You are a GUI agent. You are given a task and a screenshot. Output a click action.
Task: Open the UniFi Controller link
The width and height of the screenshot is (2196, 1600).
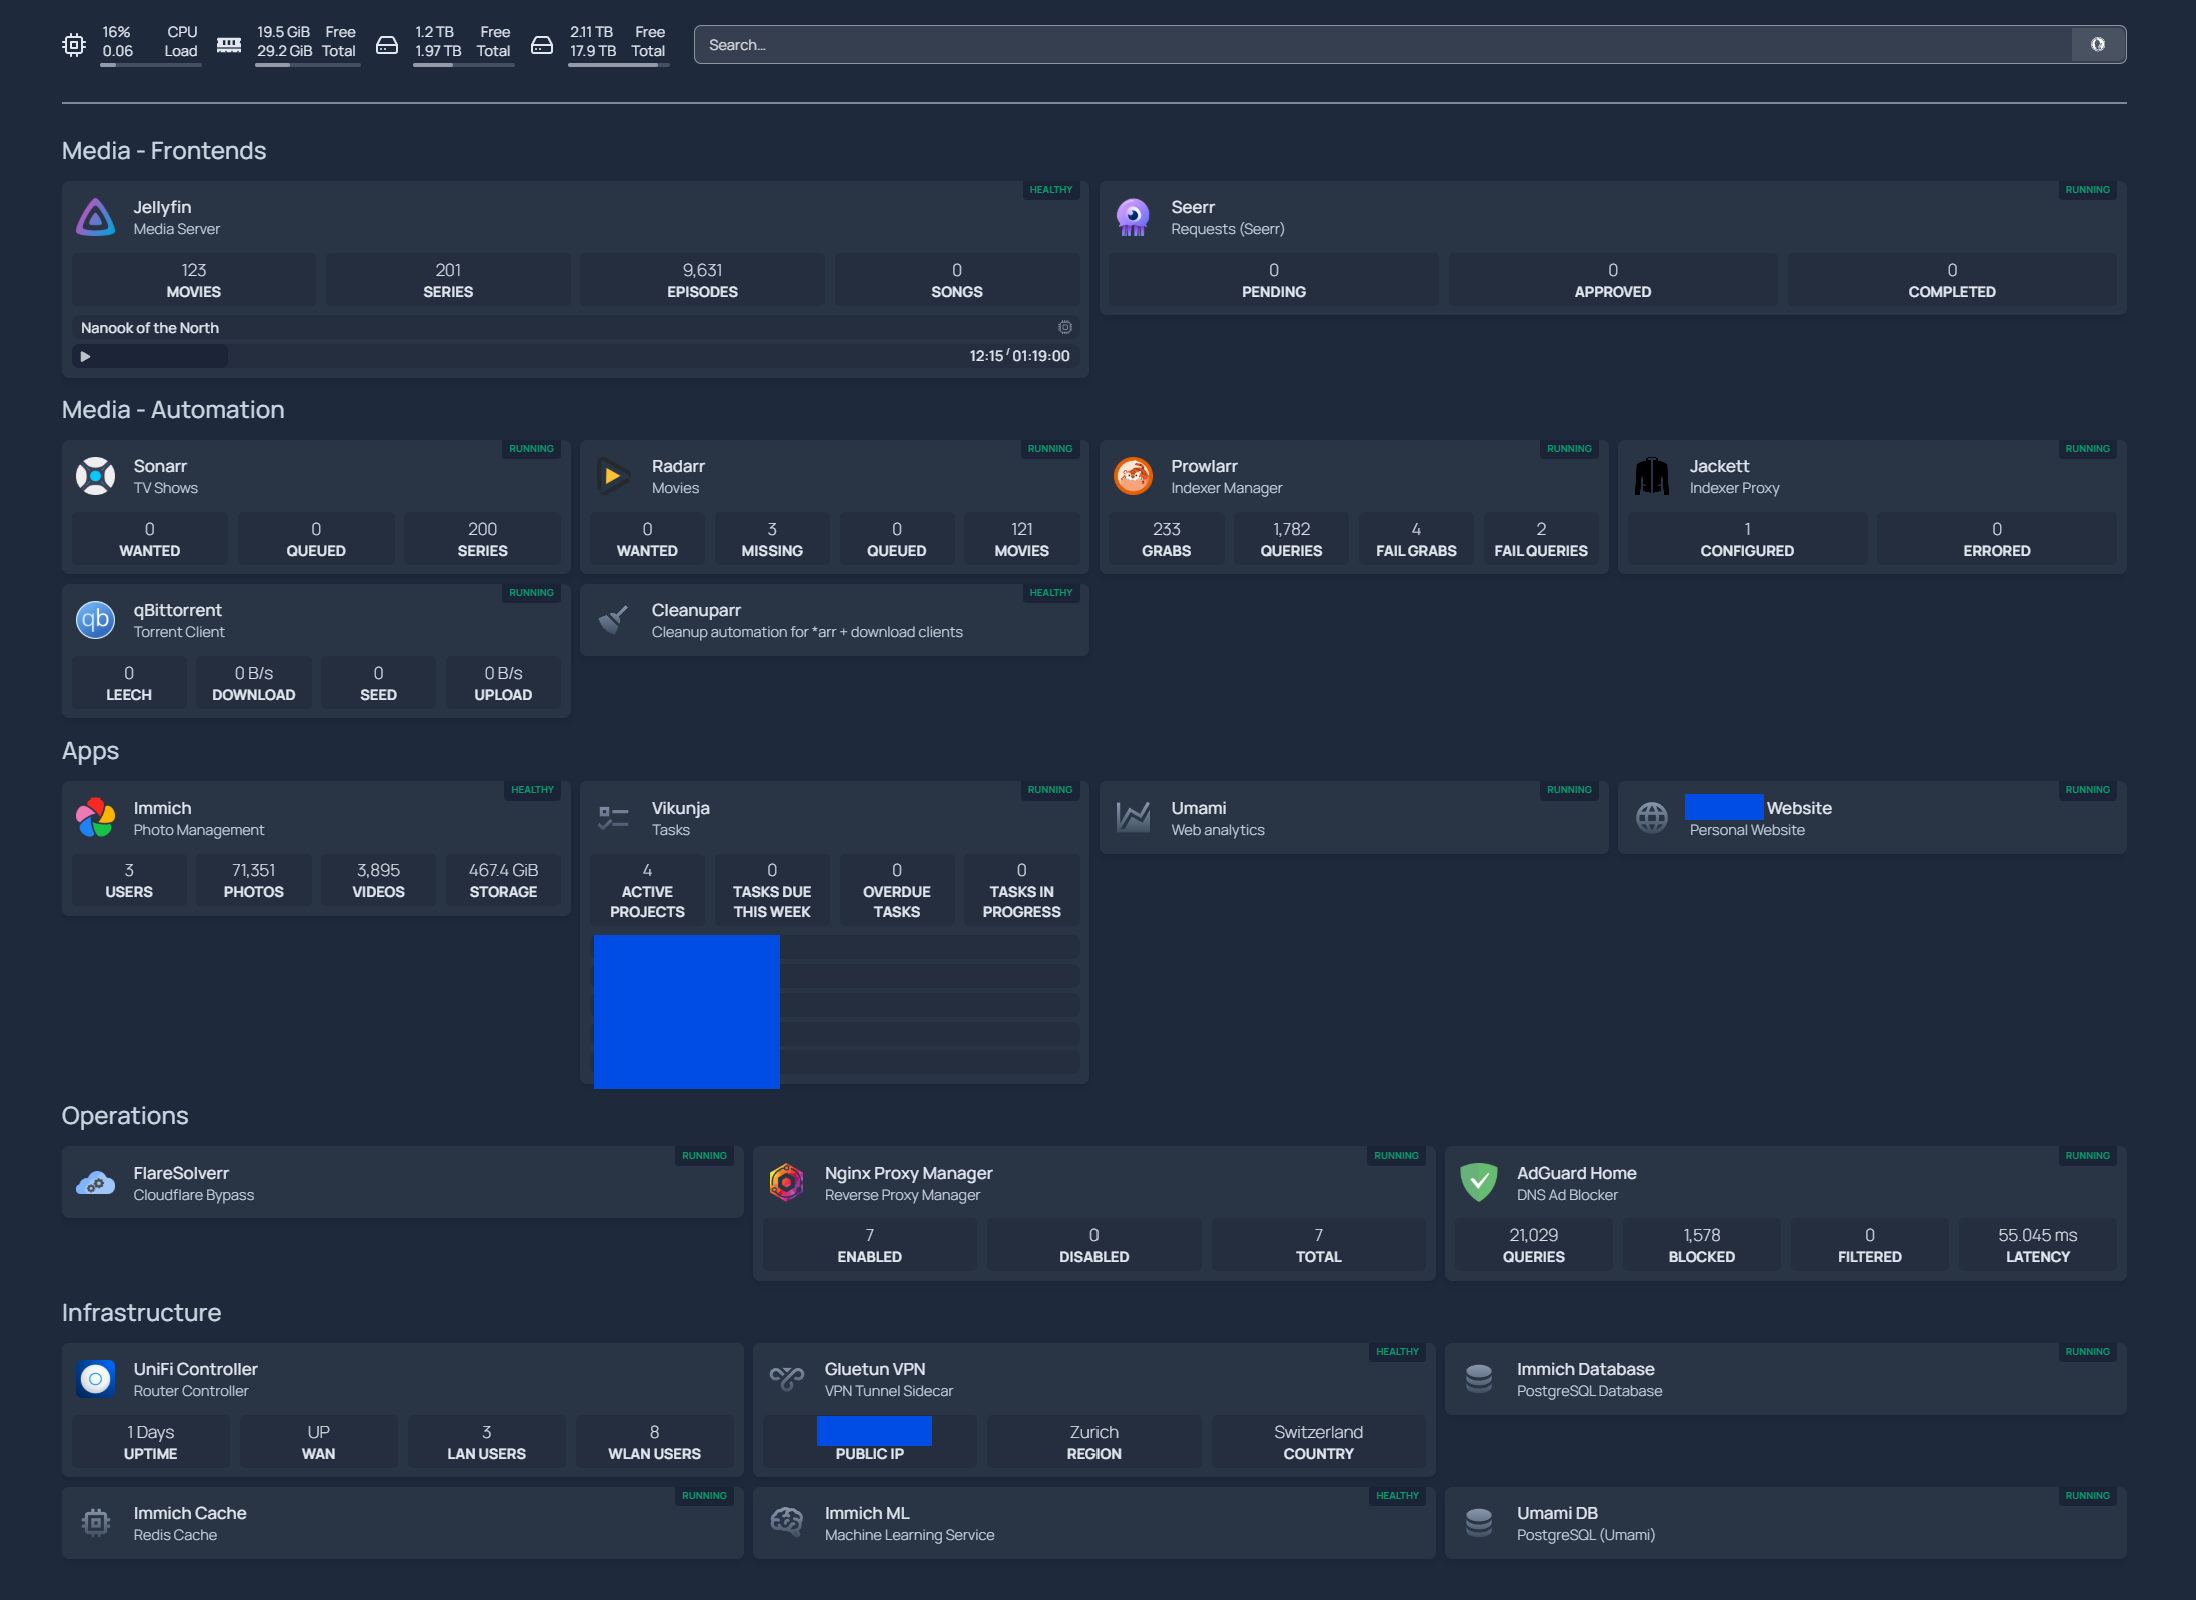click(x=195, y=1369)
